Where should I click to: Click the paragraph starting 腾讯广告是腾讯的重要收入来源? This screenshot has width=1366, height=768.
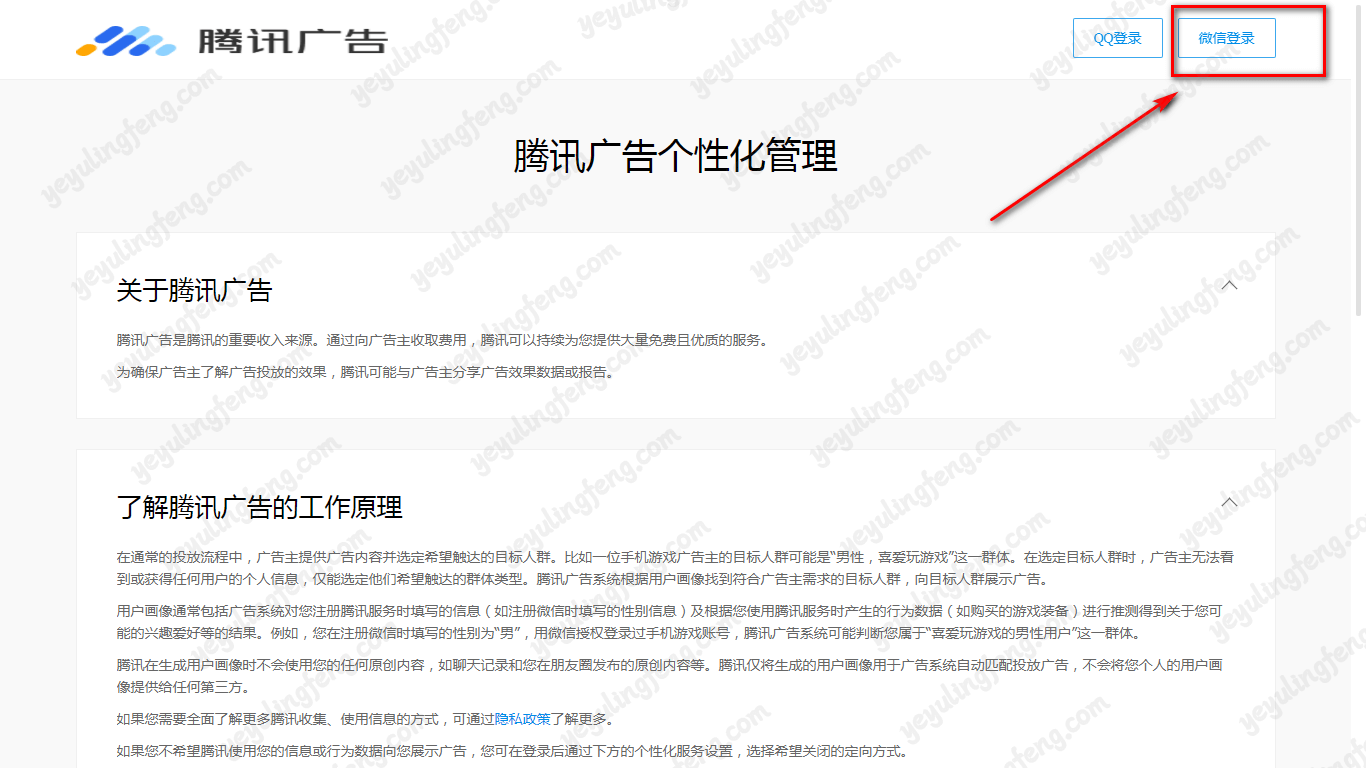point(442,340)
